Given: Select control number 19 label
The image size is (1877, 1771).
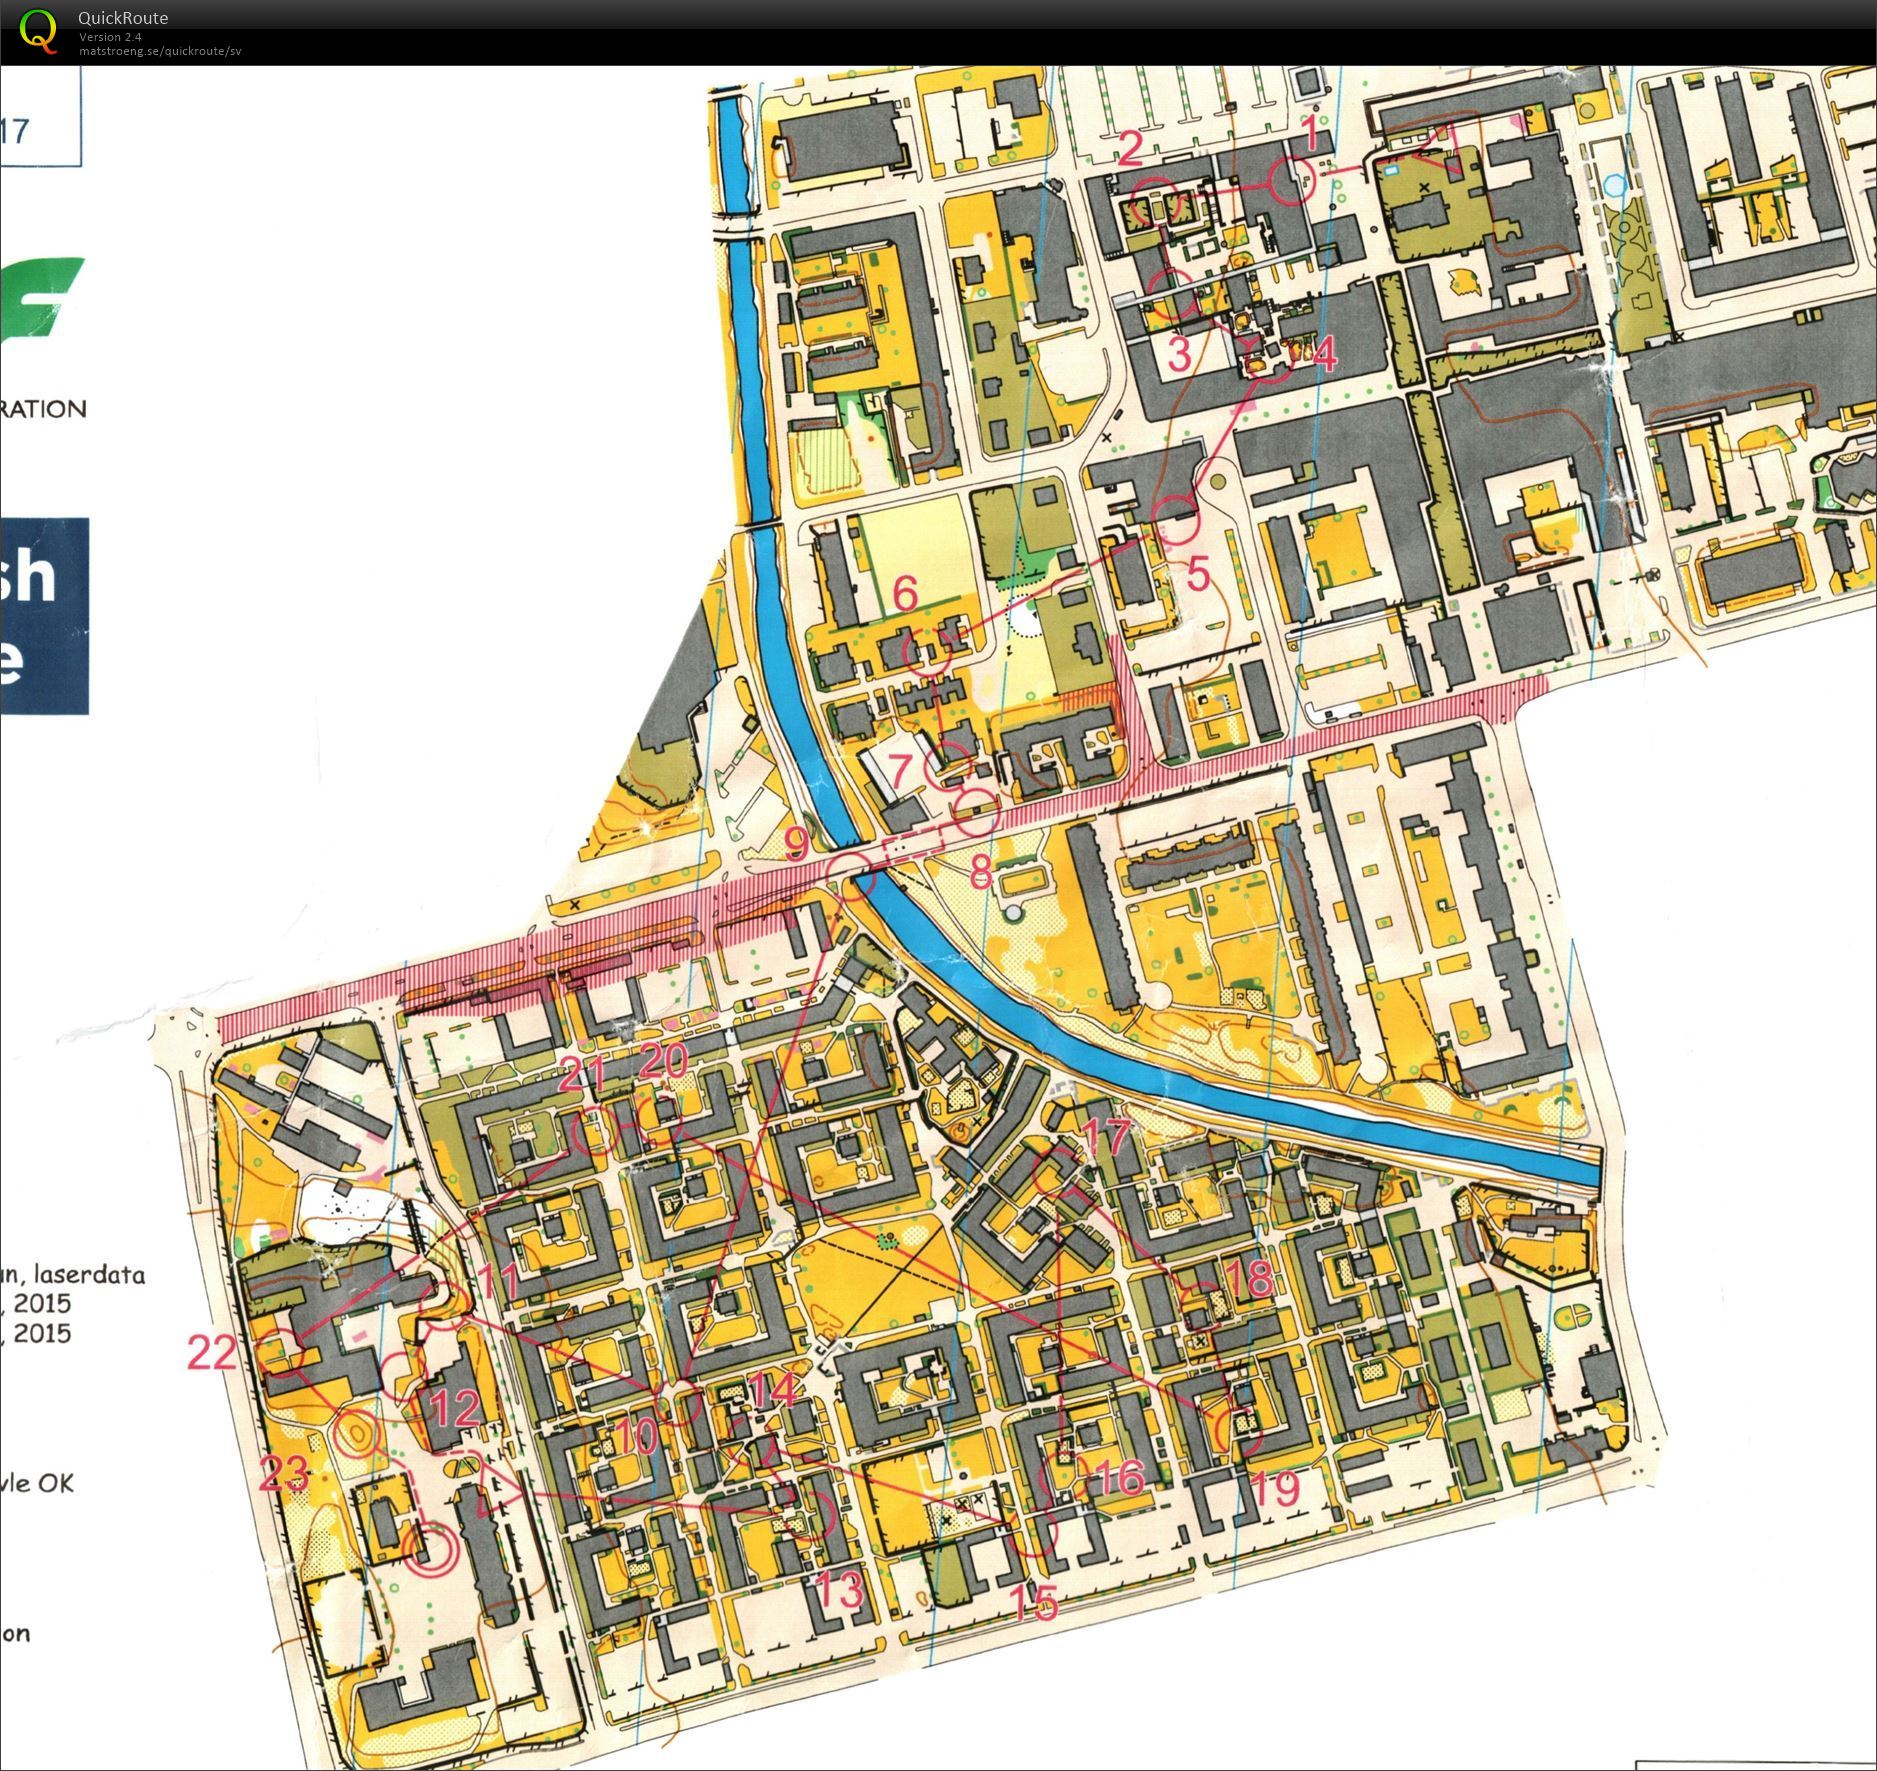Looking at the screenshot, I should pyautogui.click(x=1274, y=1489).
